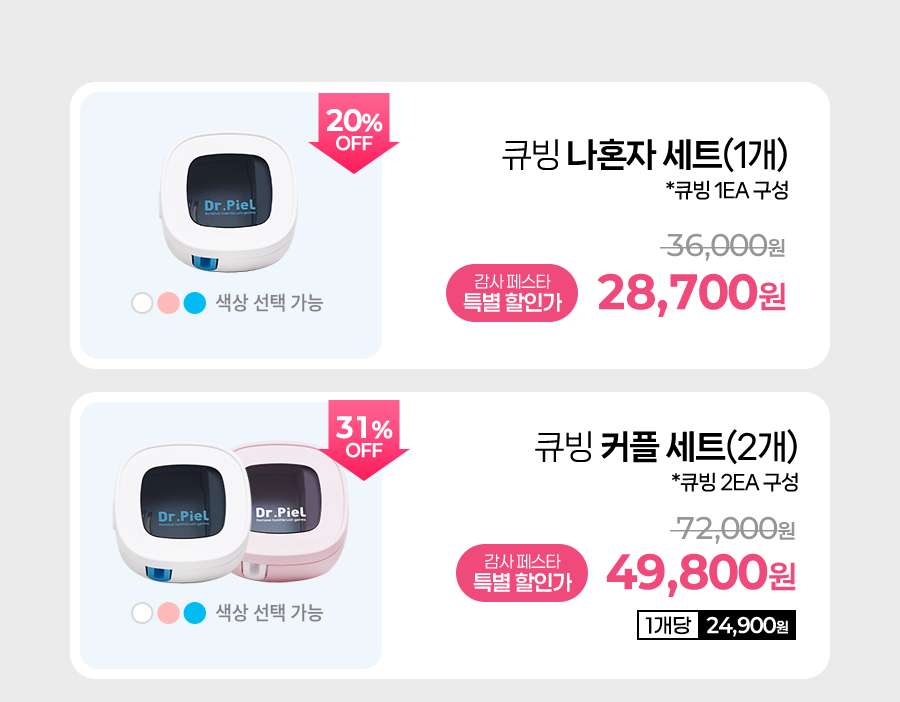Image resolution: width=900 pixels, height=702 pixels.
Task: Select blue color swatch in couple set
Action: 195,613
